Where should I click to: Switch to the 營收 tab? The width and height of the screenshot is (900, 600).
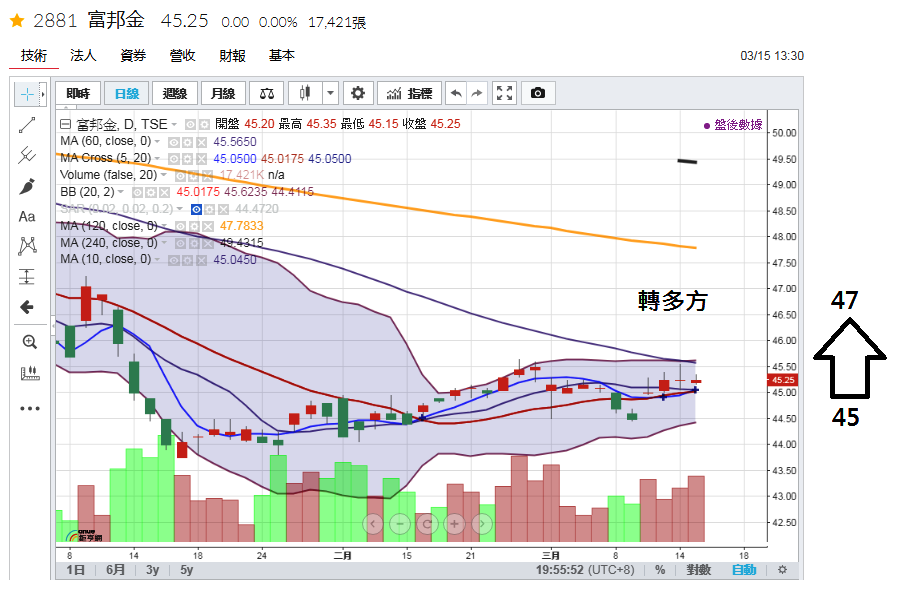coord(183,56)
